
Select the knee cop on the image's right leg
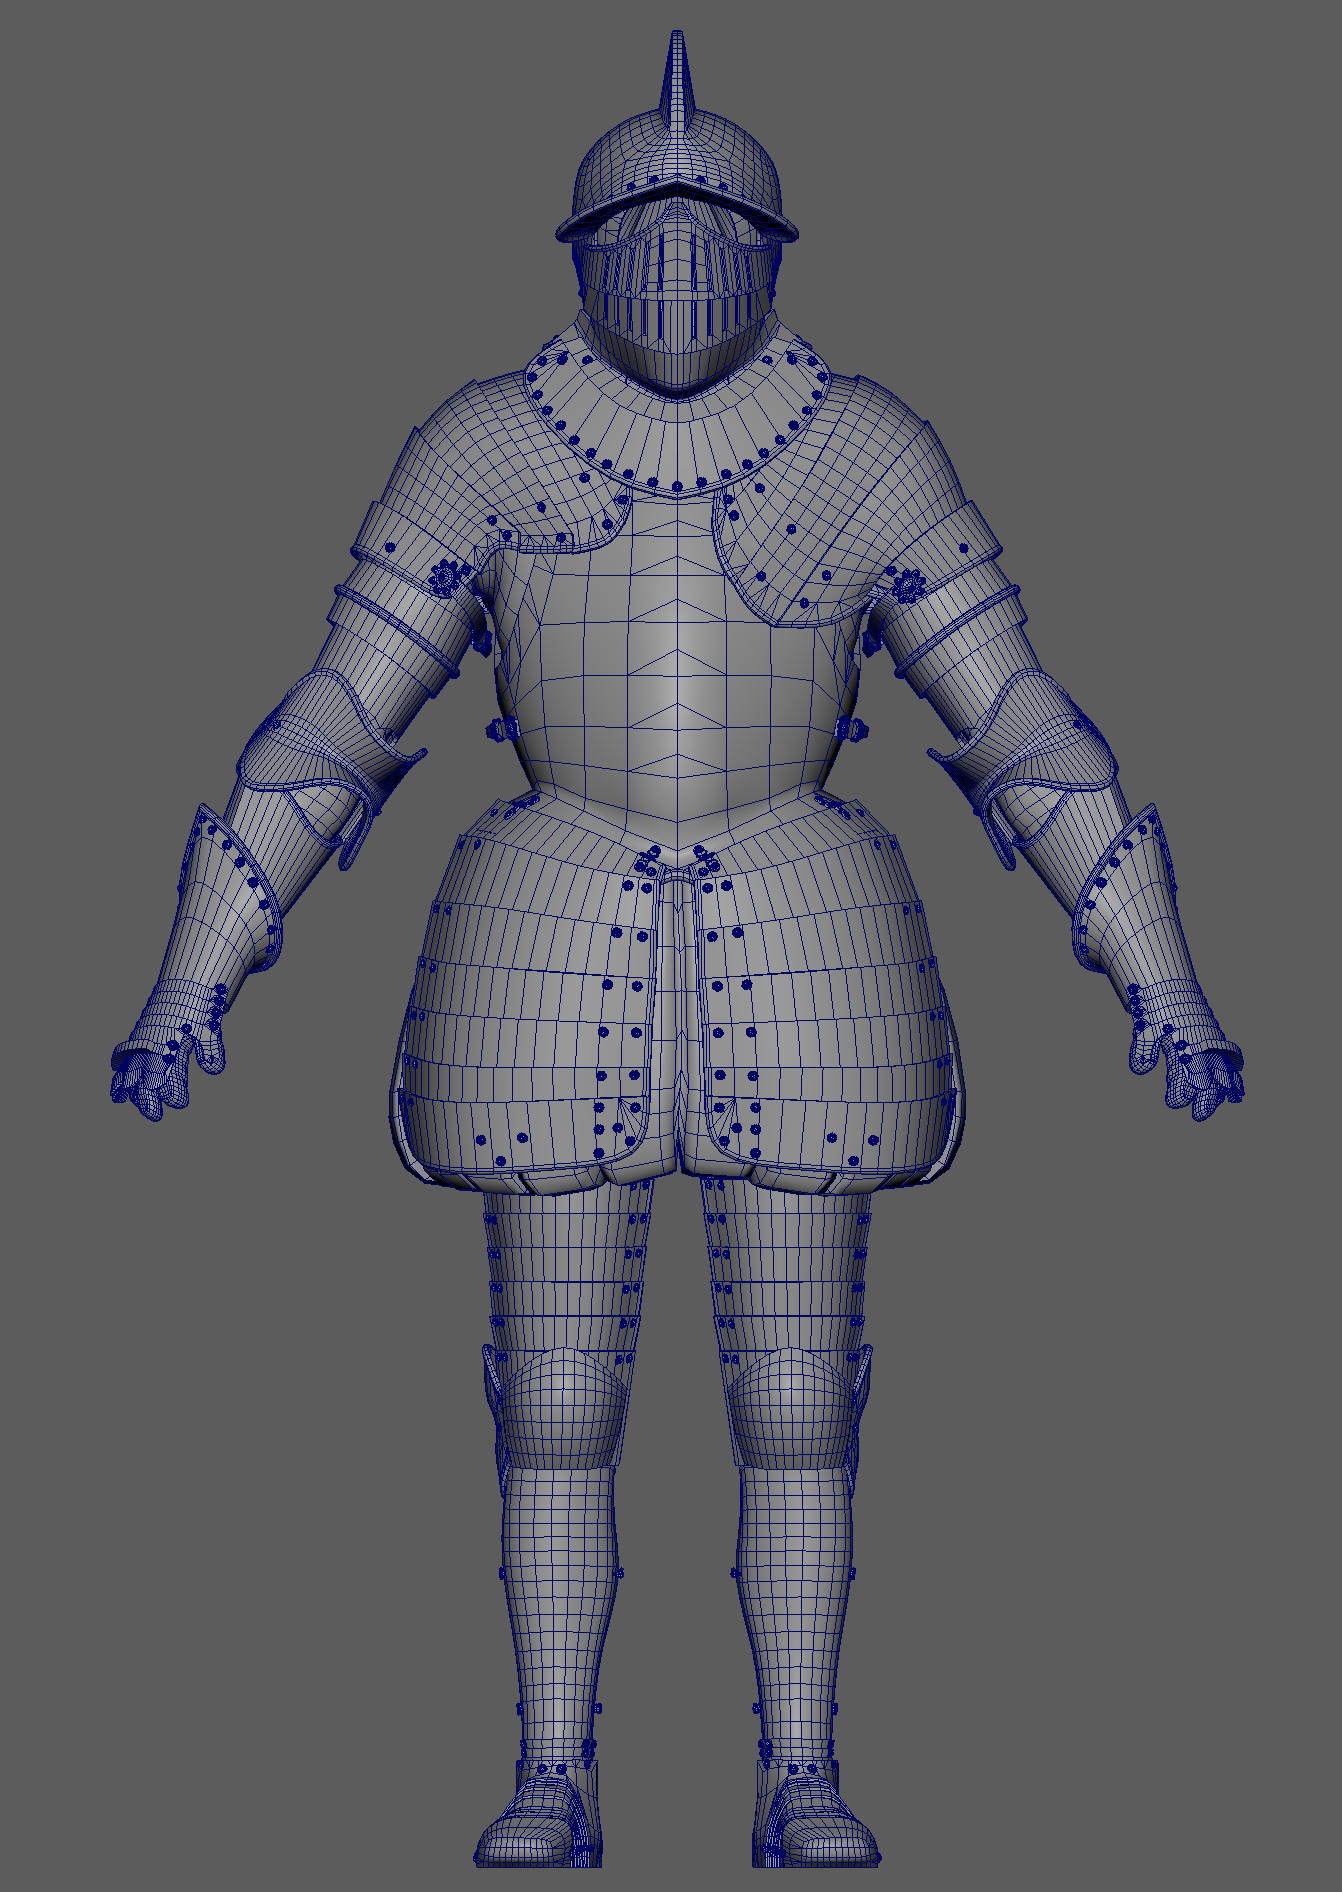tap(790, 1409)
